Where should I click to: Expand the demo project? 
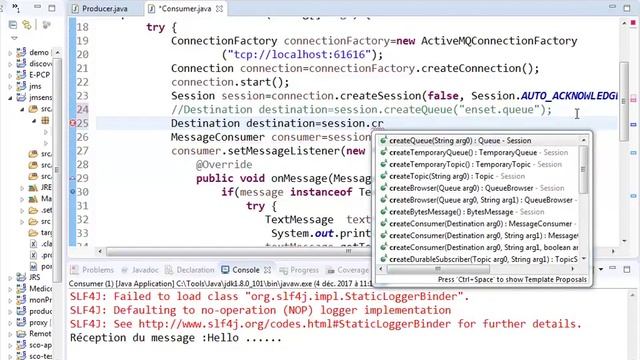click(x=10, y=53)
